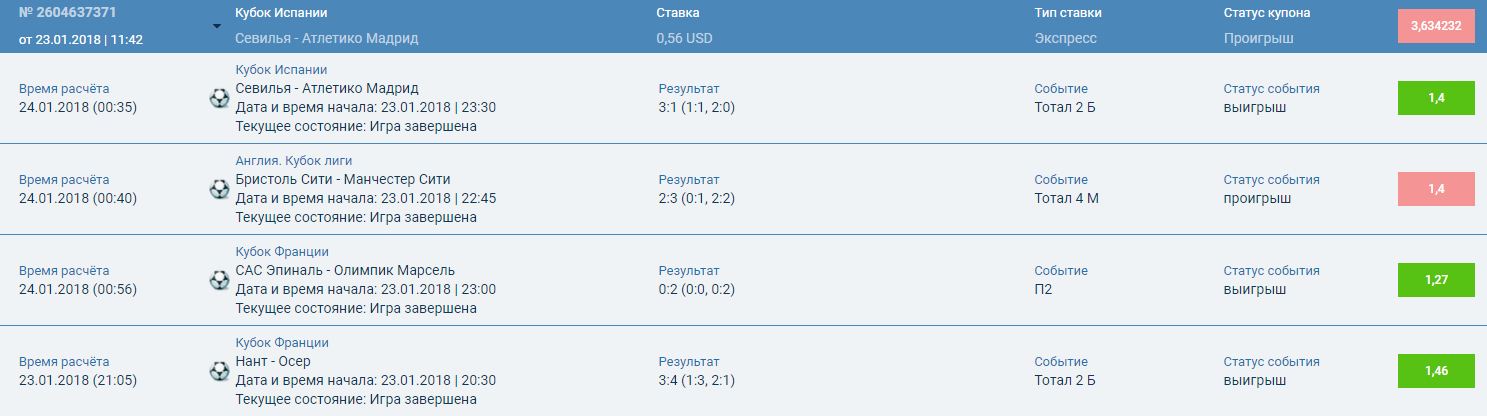Viewport: 1487px width, 416px height.
Task: Click the soccer ball icon beside Бристоль Сити match
Action: (219, 189)
